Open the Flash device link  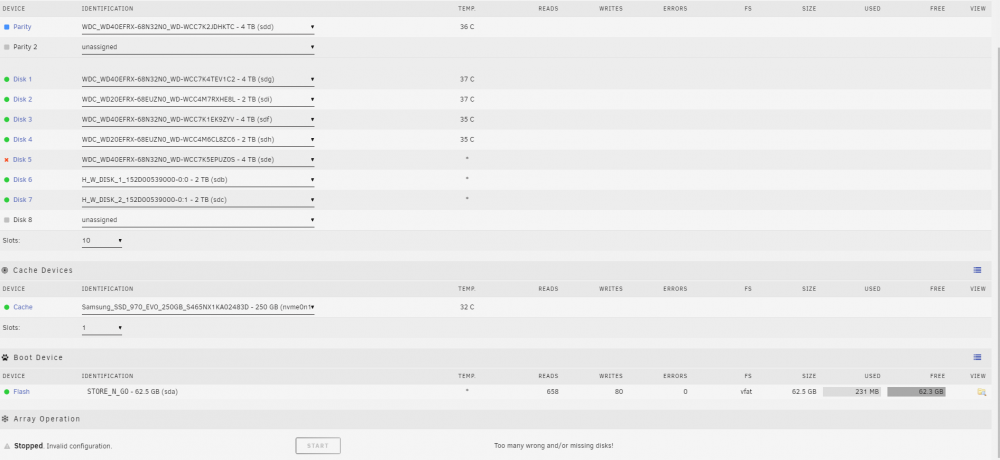(x=22, y=392)
